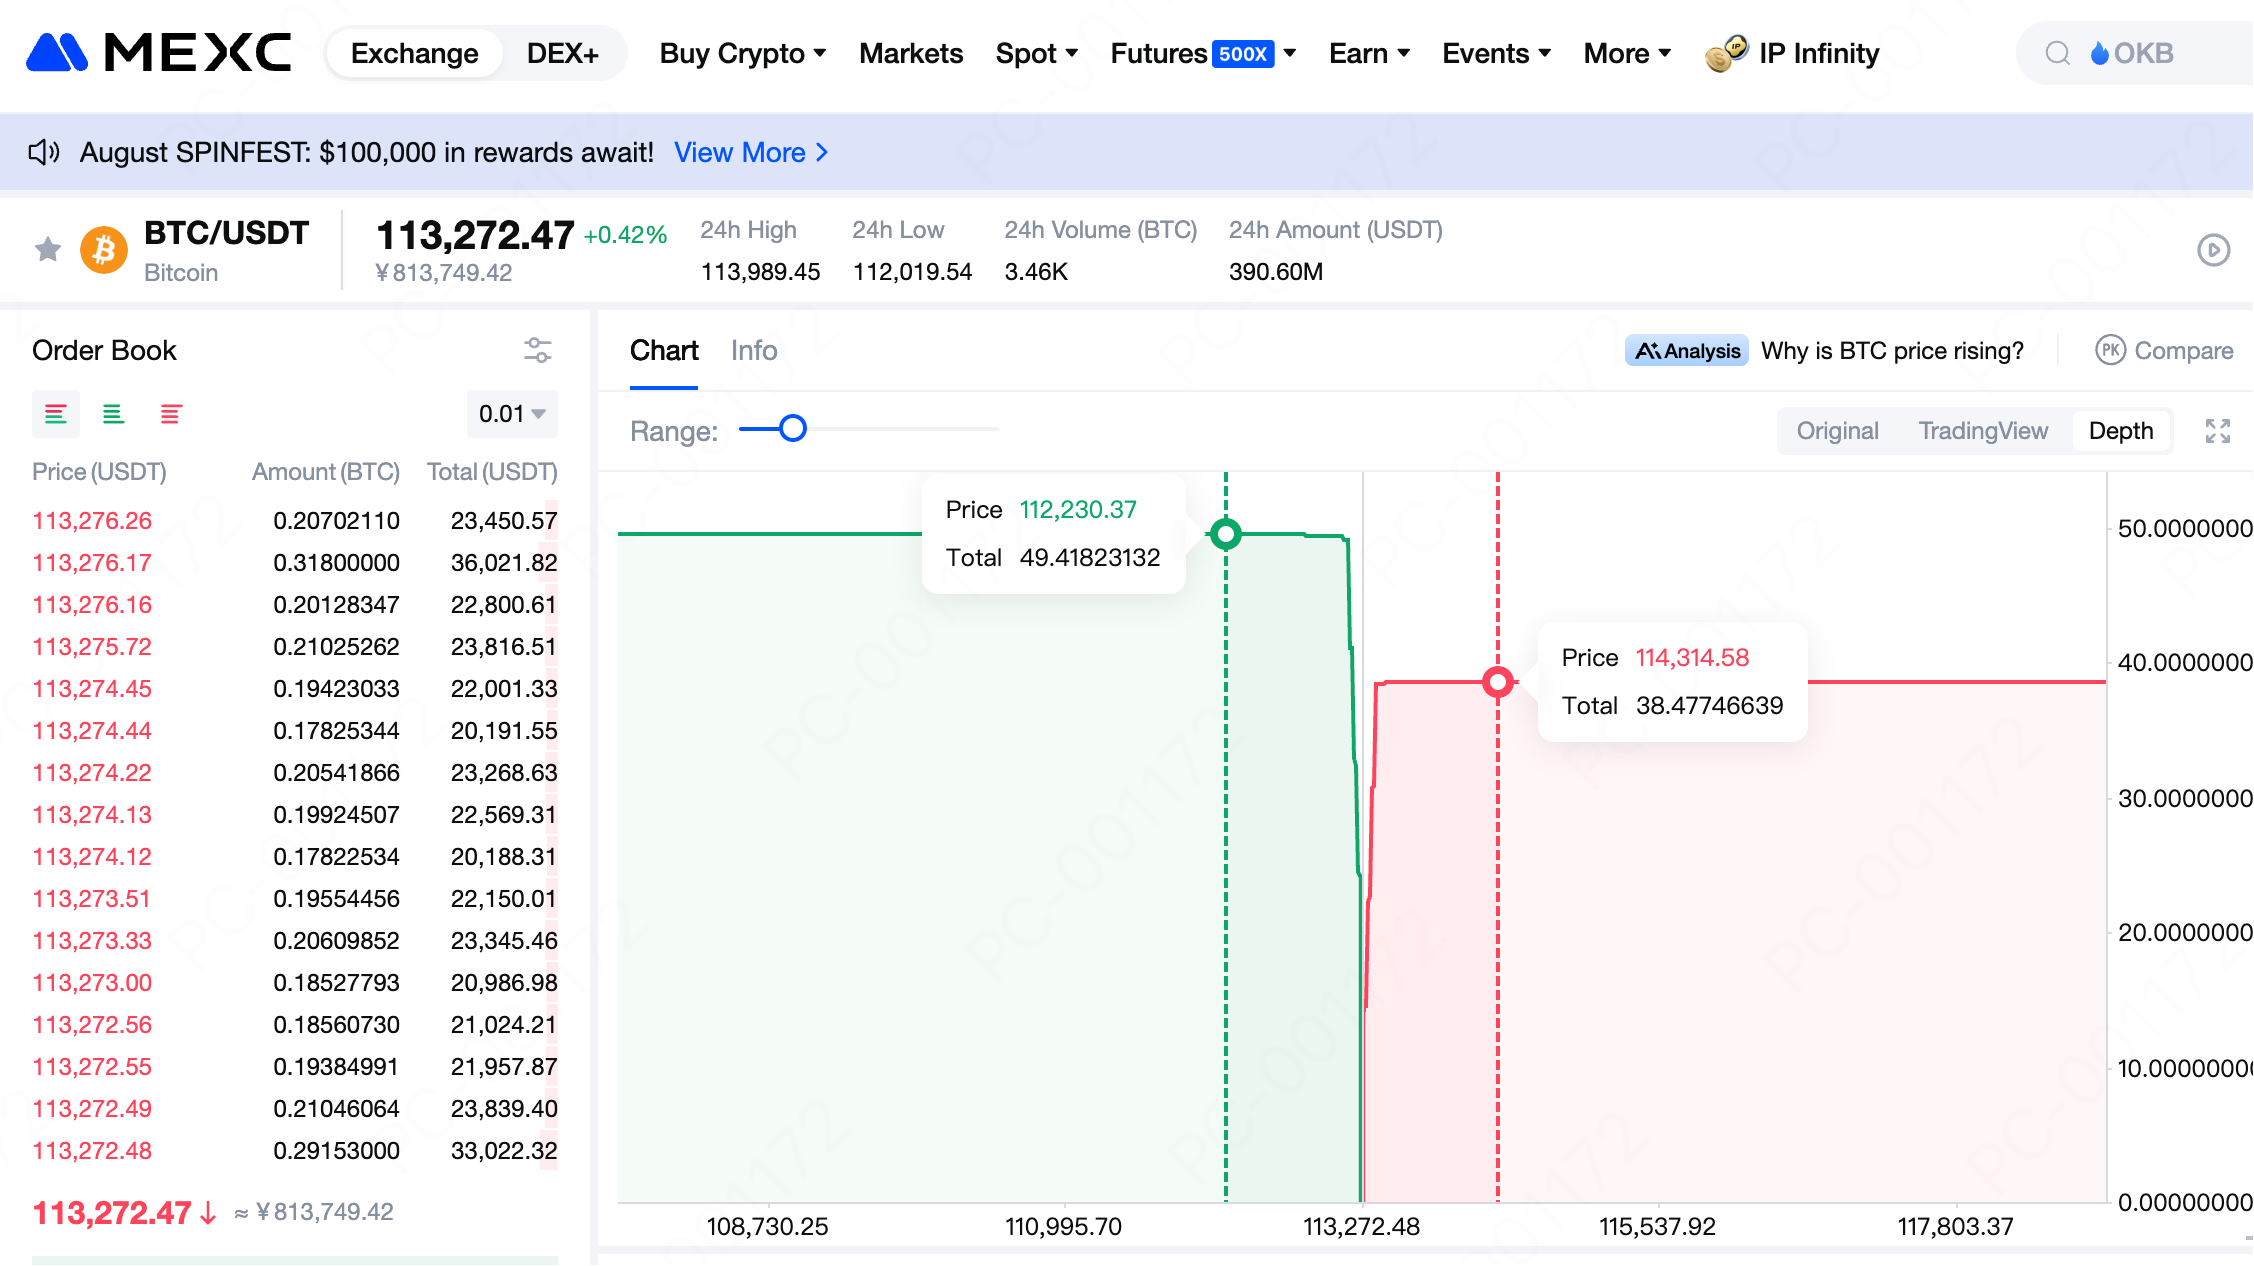Screen dimensions: 2254x1266
Task: Show only sell orders view
Action: (171, 414)
